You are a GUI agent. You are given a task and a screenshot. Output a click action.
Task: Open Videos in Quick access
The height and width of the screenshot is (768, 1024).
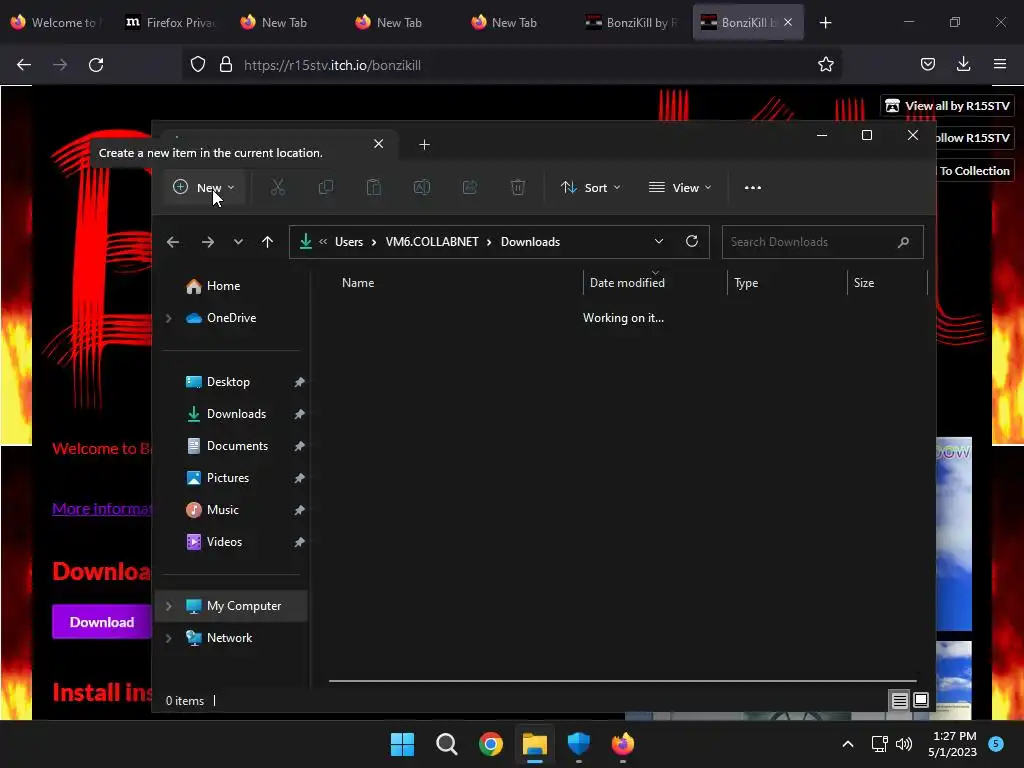(224, 542)
